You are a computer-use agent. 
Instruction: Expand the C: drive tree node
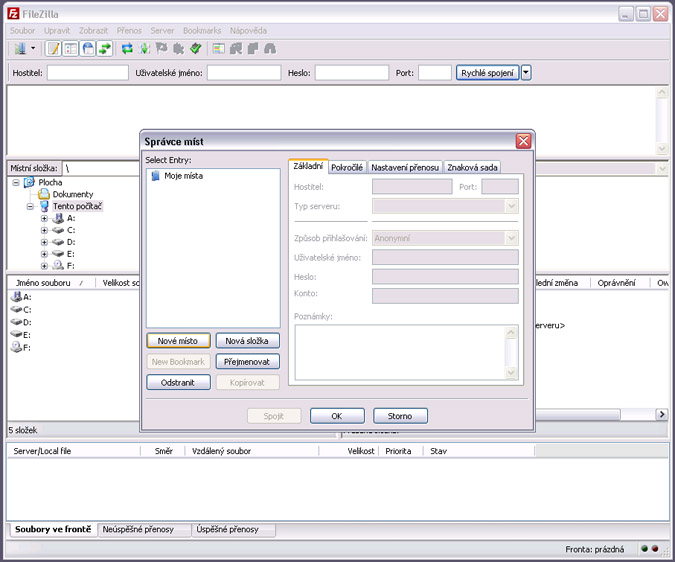tap(44, 230)
